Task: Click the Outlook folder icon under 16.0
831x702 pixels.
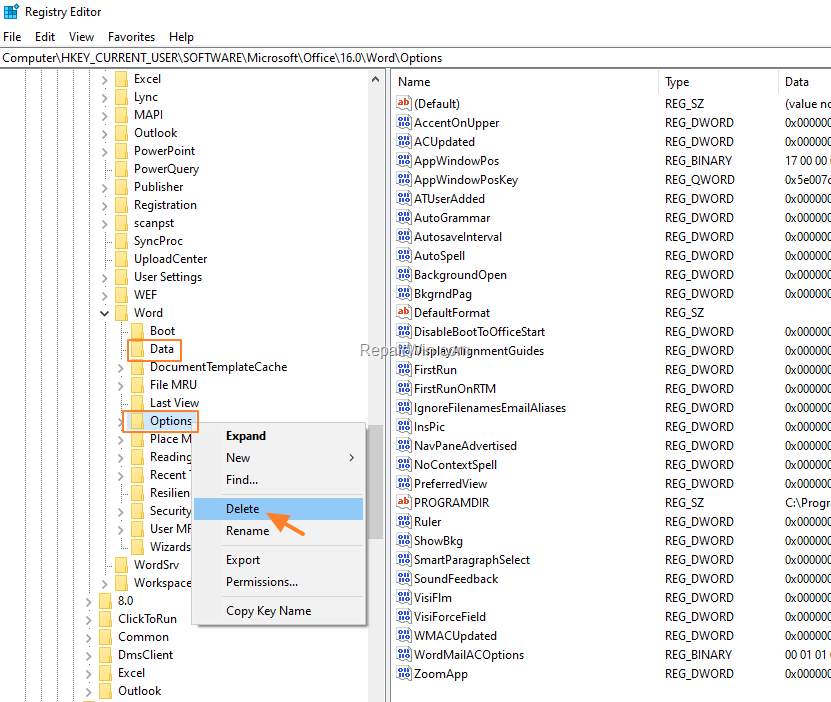Action: pos(122,132)
